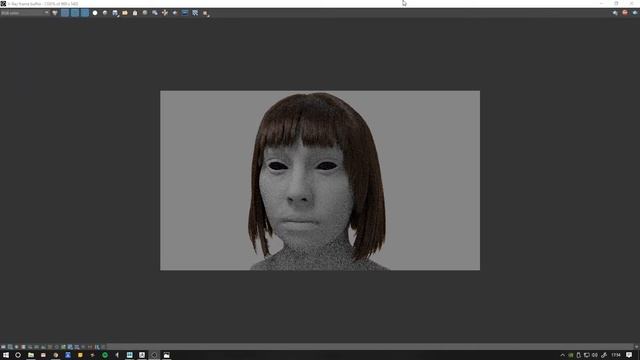Screen dimensions: 640x360
Task: Load an image with the folder icon
Action: tap(125, 13)
